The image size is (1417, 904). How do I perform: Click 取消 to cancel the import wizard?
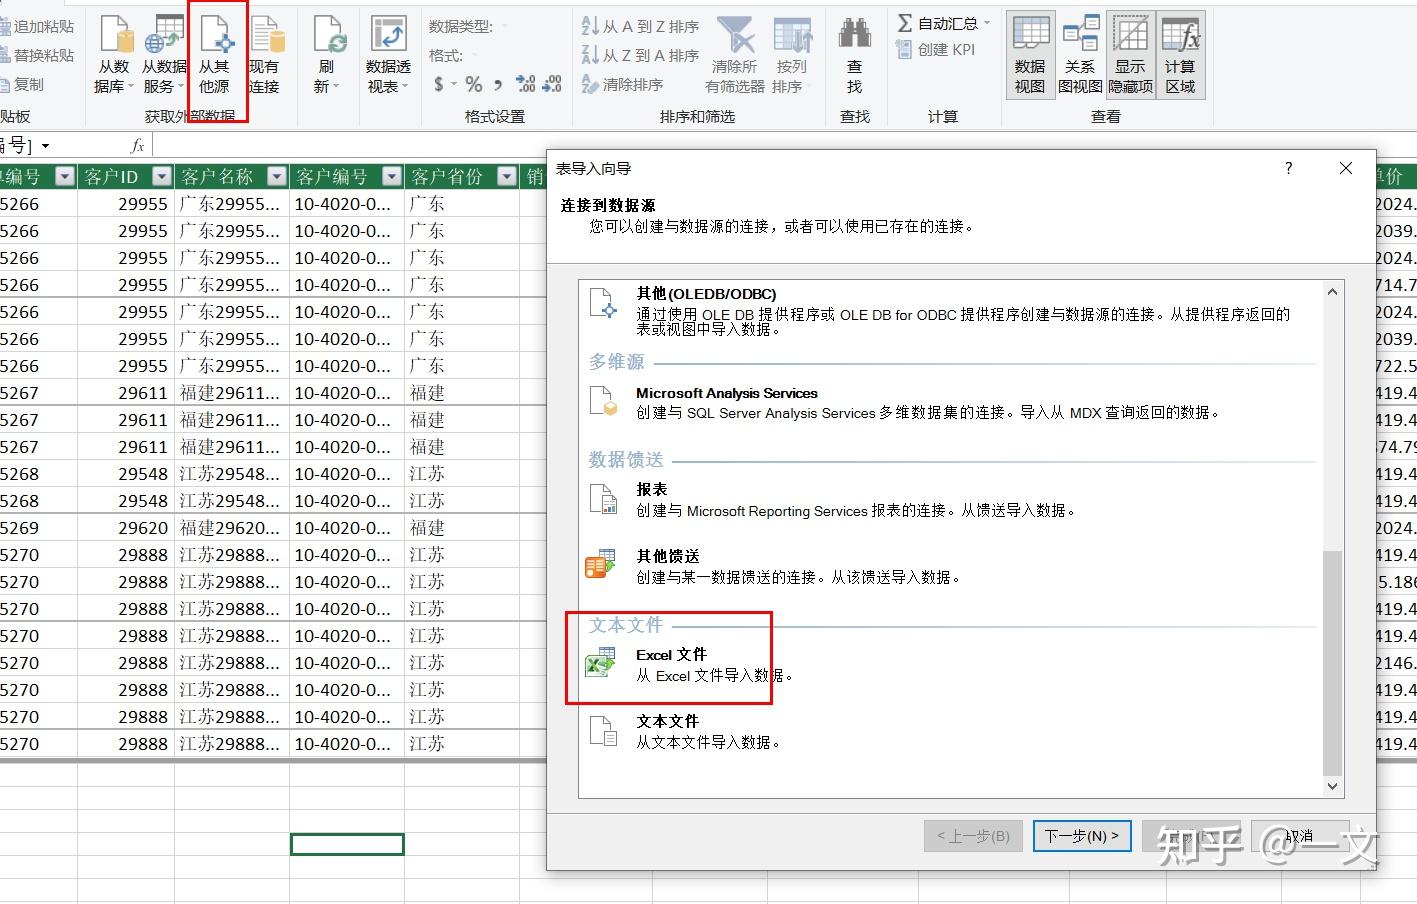1300,836
